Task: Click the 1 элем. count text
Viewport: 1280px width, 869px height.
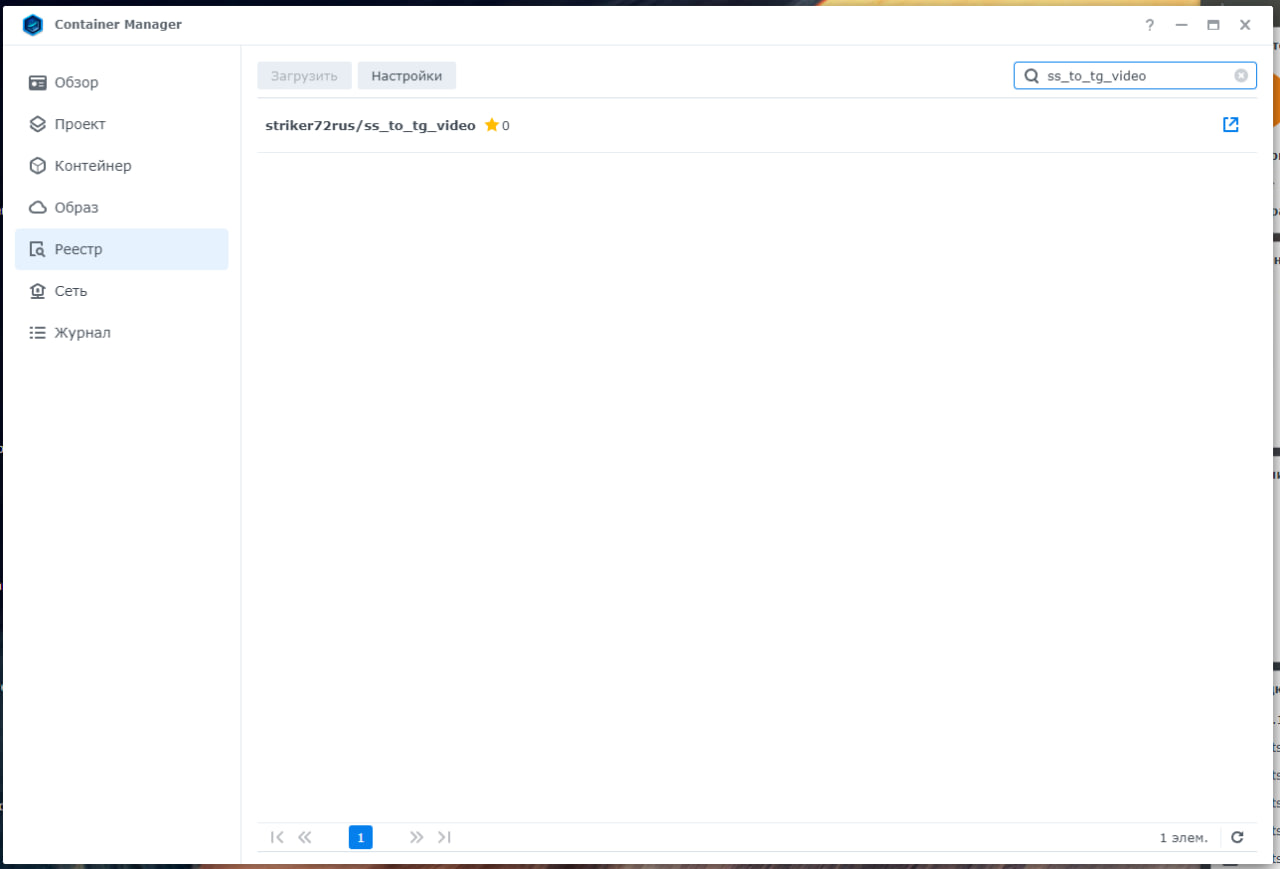Action: pyautogui.click(x=1184, y=838)
